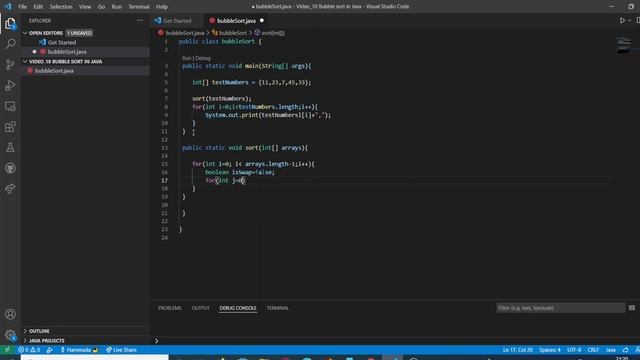
Task: Click the minimap code overview
Action: (x=623, y=45)
